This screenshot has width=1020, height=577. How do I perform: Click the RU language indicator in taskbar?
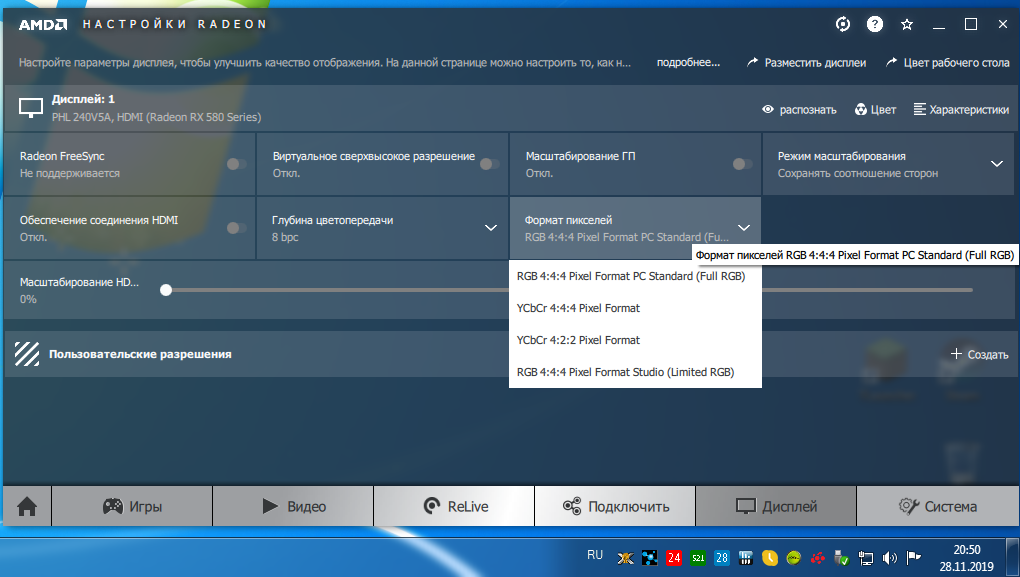(x=595, y=555)
